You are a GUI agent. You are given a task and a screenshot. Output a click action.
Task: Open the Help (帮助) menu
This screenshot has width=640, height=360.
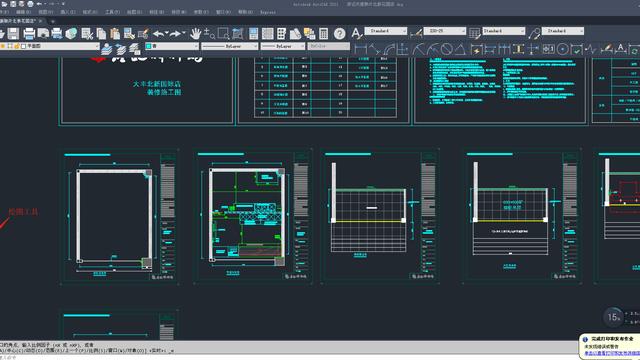click(x=245, y=12)
